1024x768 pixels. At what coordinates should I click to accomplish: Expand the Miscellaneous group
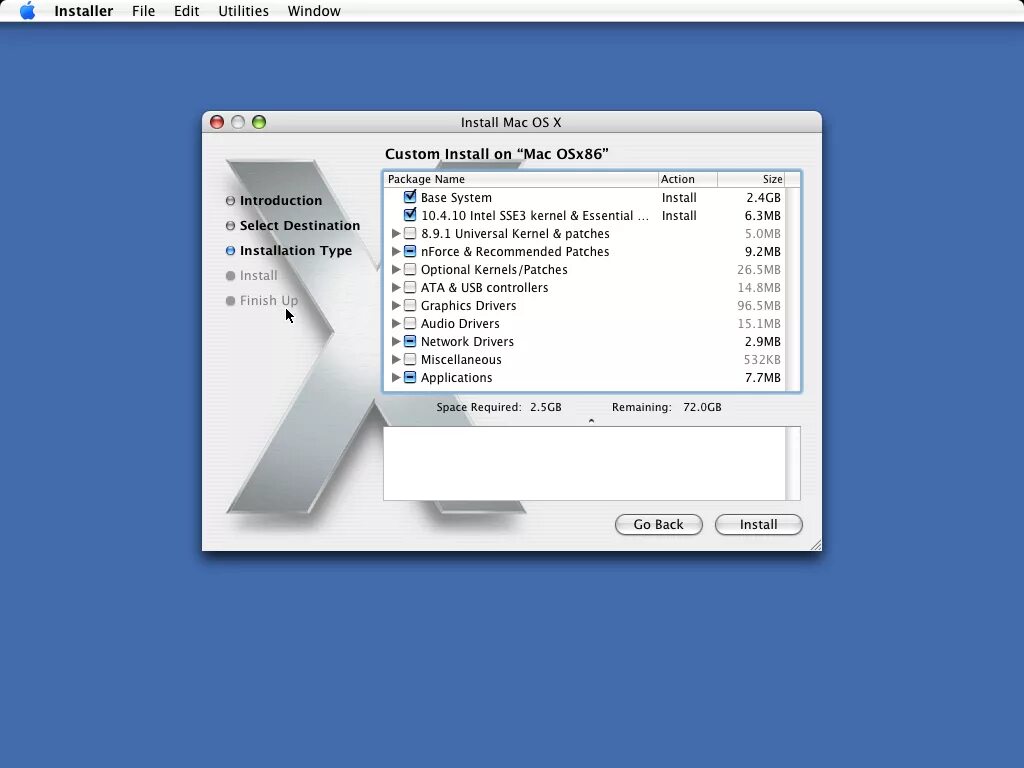coord(396,359)
